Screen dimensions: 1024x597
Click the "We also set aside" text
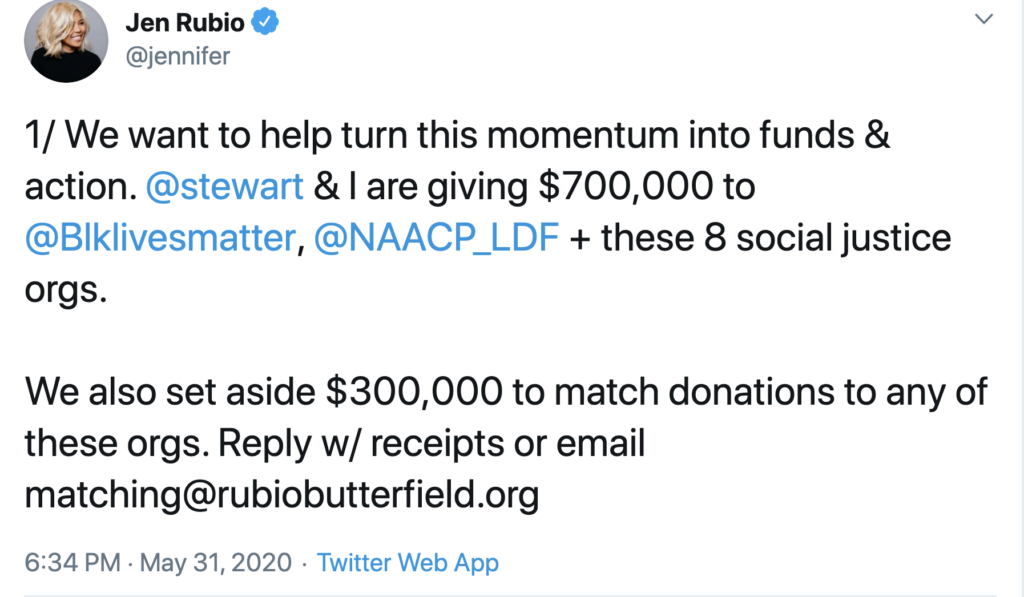170,392
